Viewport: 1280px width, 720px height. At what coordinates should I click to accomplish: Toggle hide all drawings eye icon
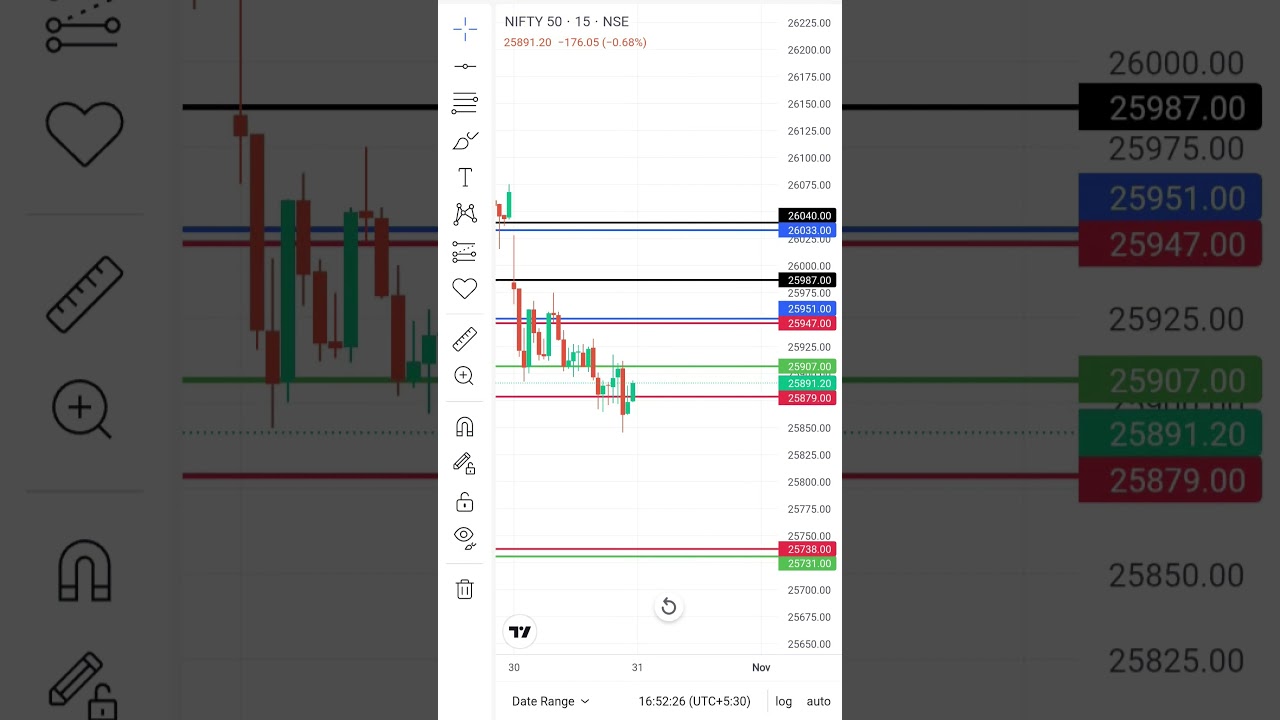[x=465, y=538]
